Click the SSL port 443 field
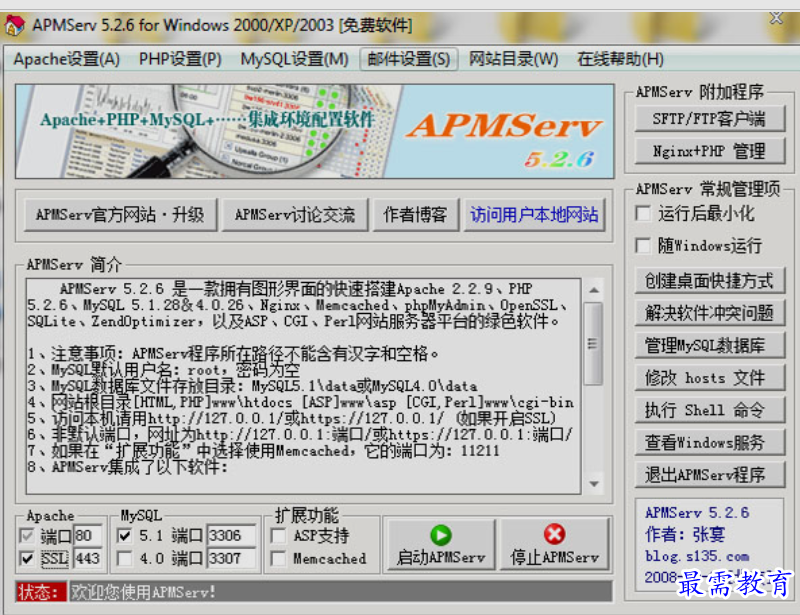The image size is (800, 615). [88, 558]
